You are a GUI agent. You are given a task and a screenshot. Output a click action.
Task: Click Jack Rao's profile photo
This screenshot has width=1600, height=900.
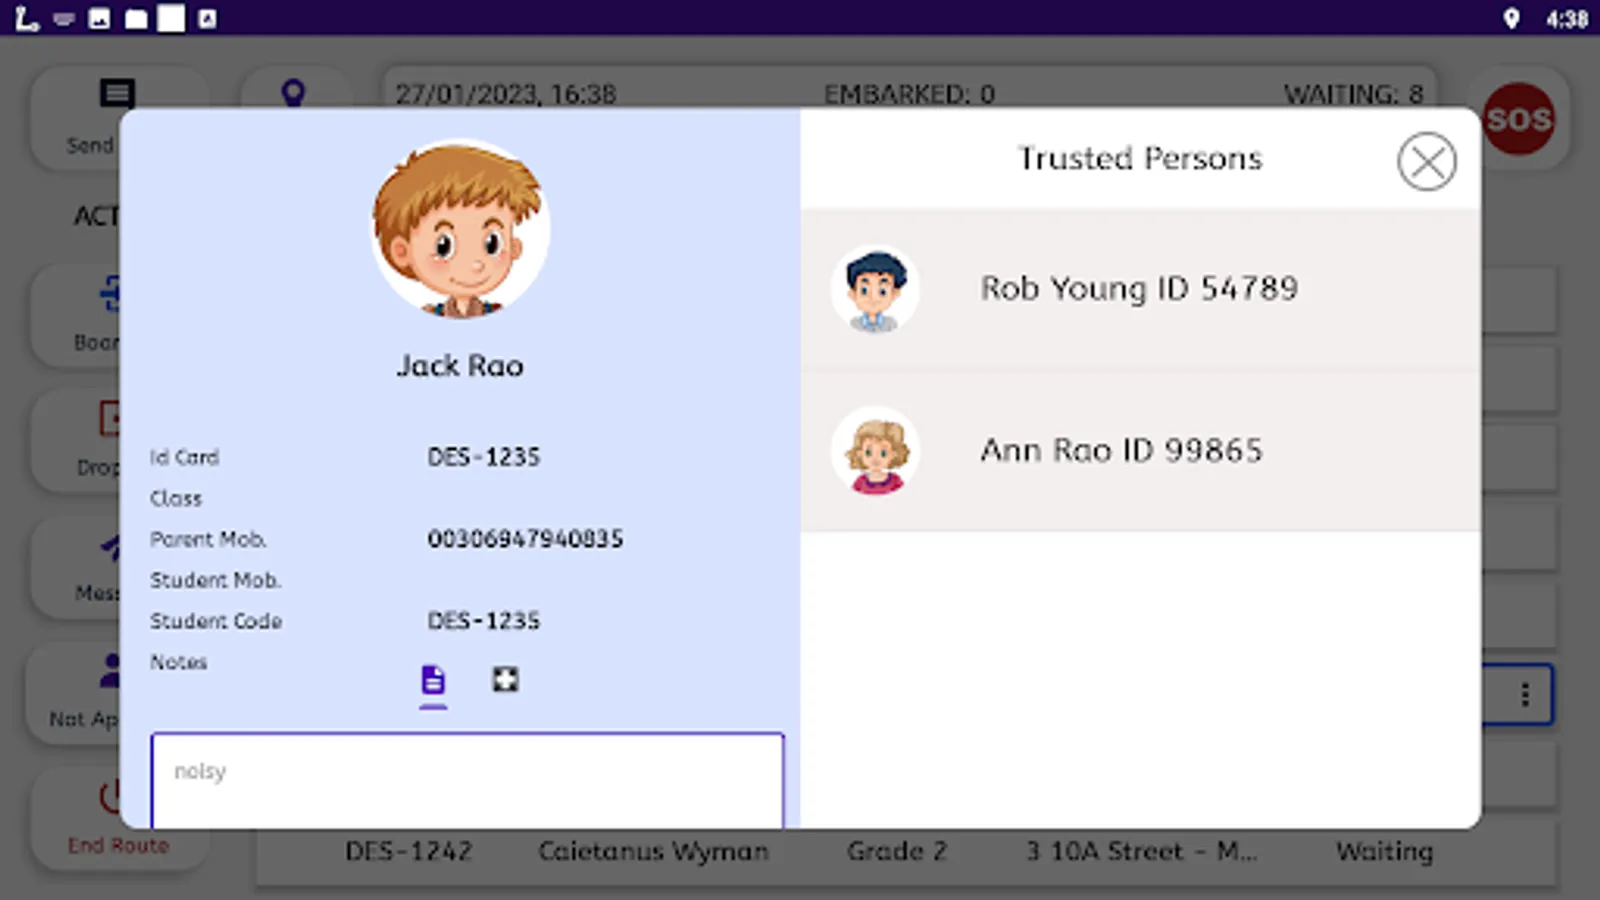click(x=460, y=229)
